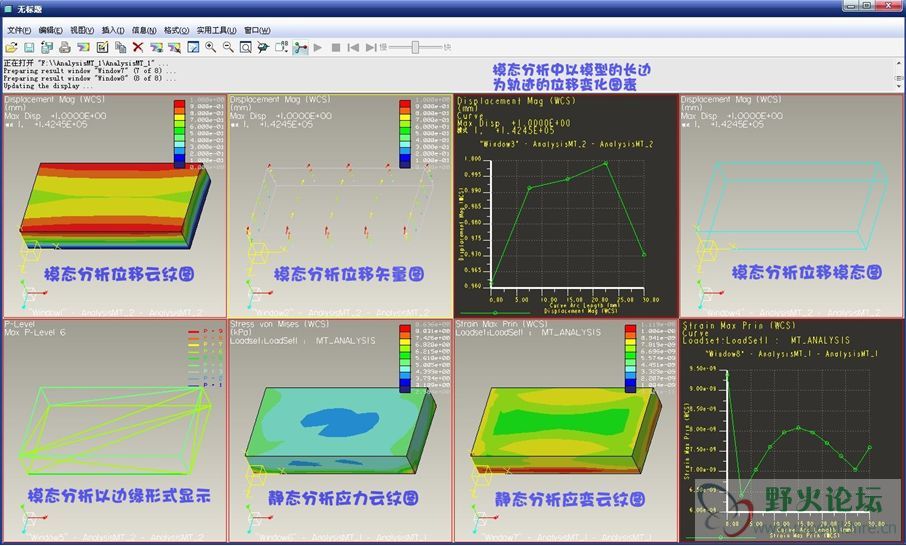Click the Step Forward animation button
This screenshot has height=546, width=906.
(x=371, y=47)
